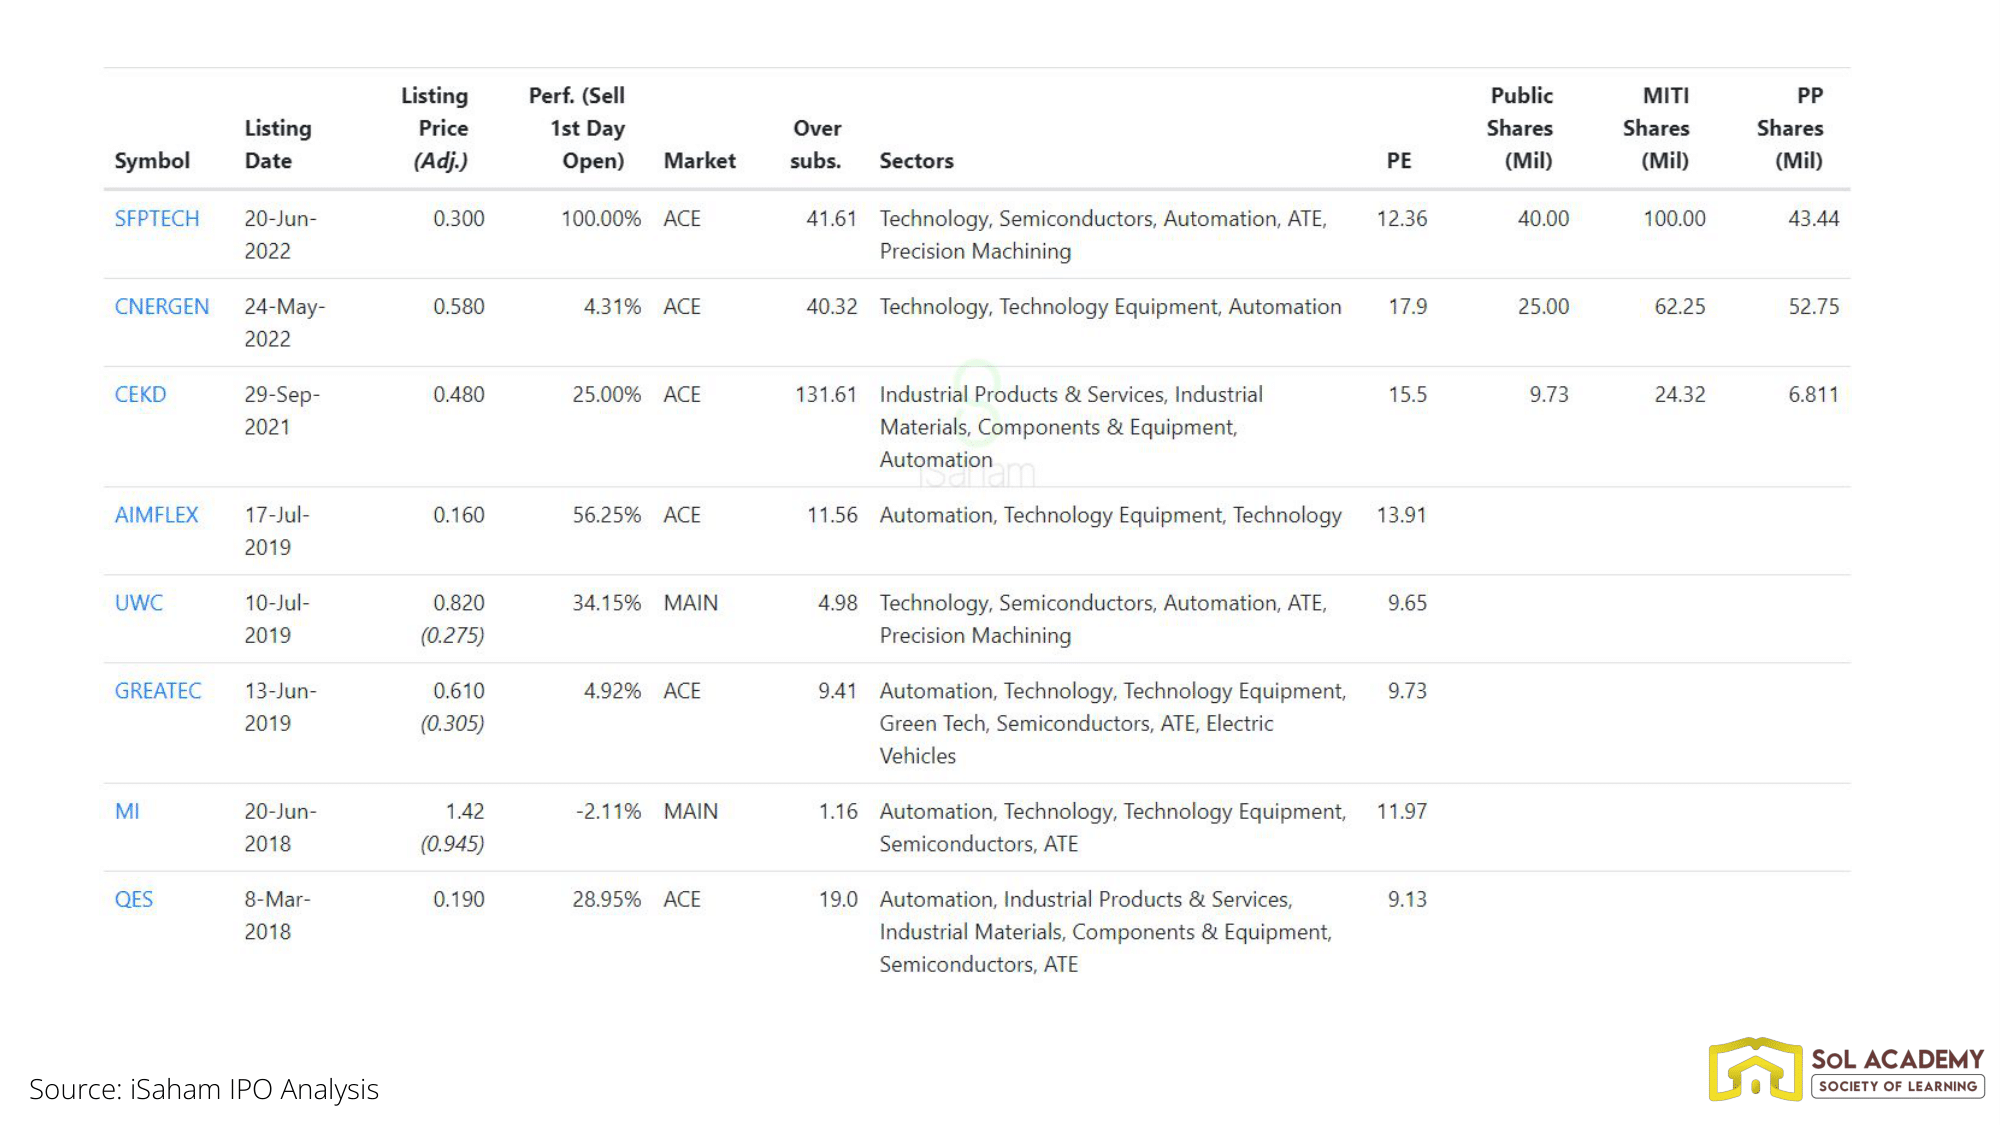Open the UWC stock link
The width and height of the screenshot is (2000, 1125).
click(138, 603)
